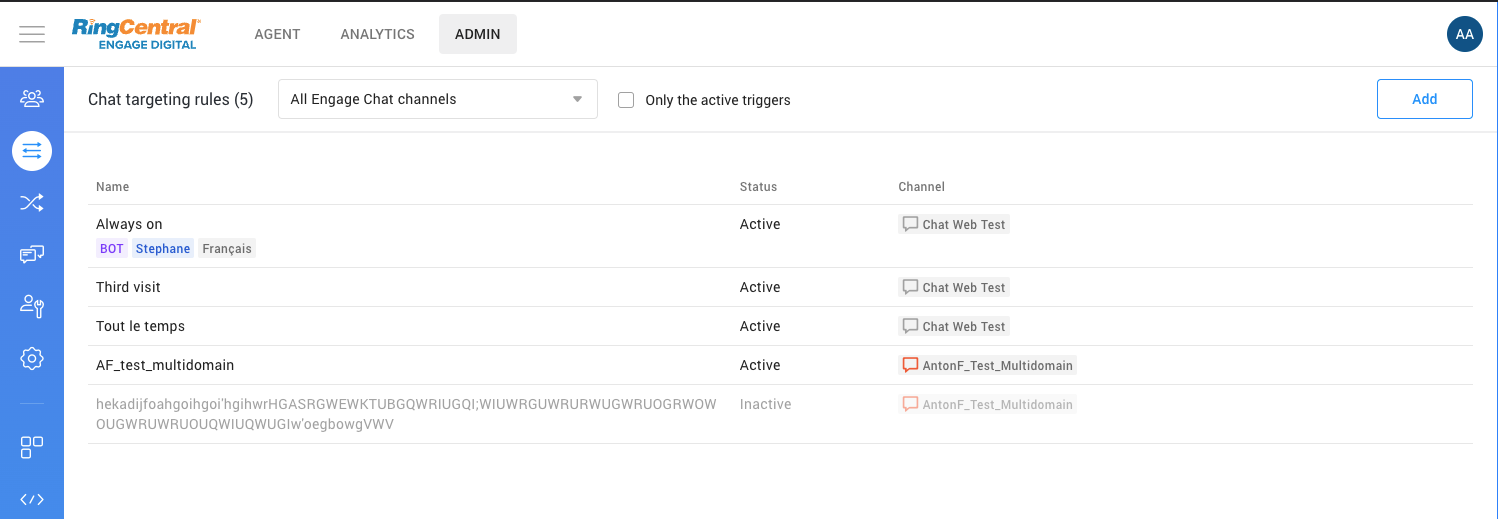1498x519 pixels.
Task: Open the hamburger menu
Action: (32, 34)
